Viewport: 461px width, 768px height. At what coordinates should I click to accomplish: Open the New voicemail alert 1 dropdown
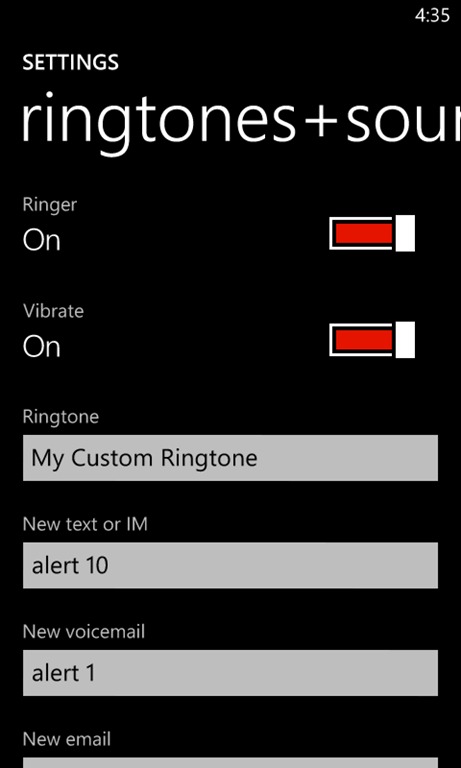coord(230,673)
